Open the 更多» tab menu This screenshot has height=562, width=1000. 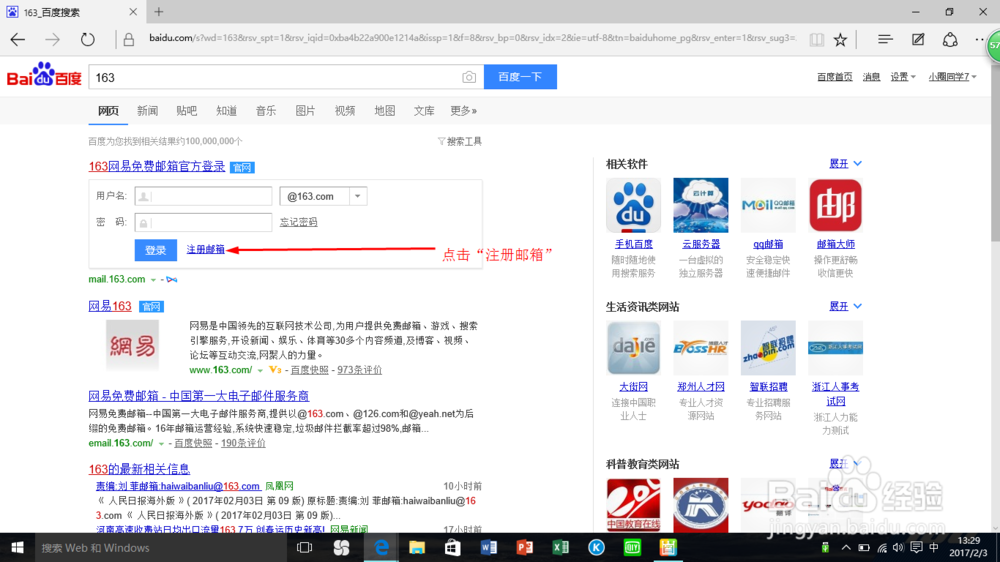(x=464, y=111)
